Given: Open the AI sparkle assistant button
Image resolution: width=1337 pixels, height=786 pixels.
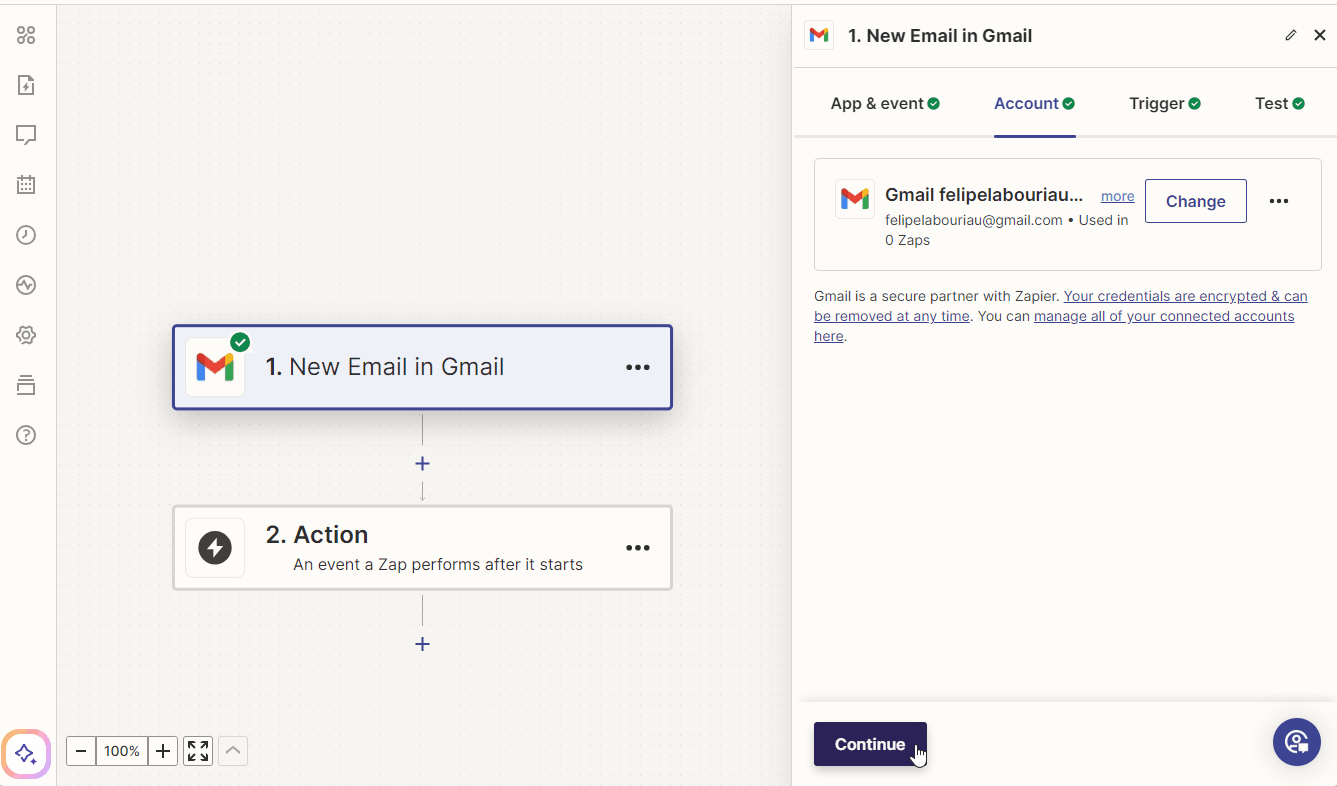Looking at the screenshot, I should pyautogui.click(x=26, y=754).
